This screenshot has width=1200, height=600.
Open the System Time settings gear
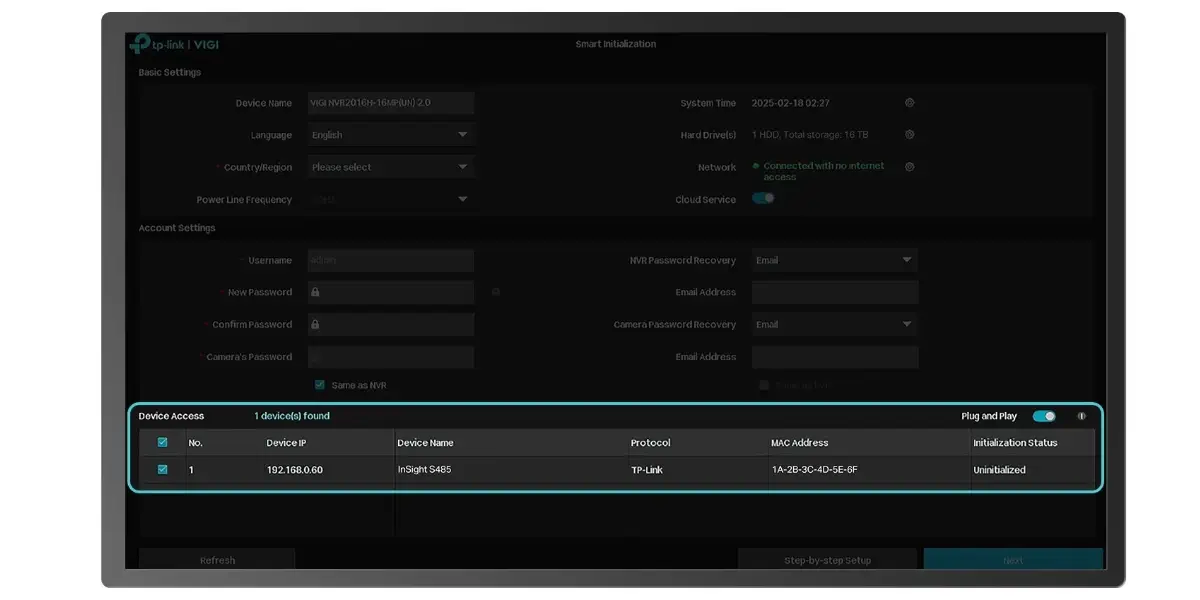point(909,103)
